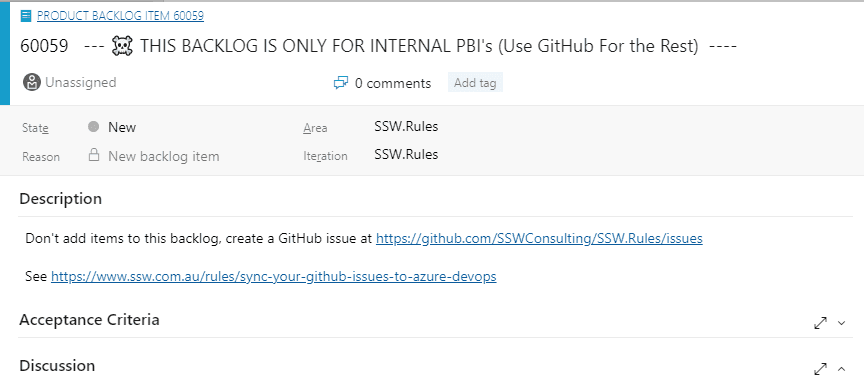Maximize the Acceptance Criteria section

click(x=820, y=323)
